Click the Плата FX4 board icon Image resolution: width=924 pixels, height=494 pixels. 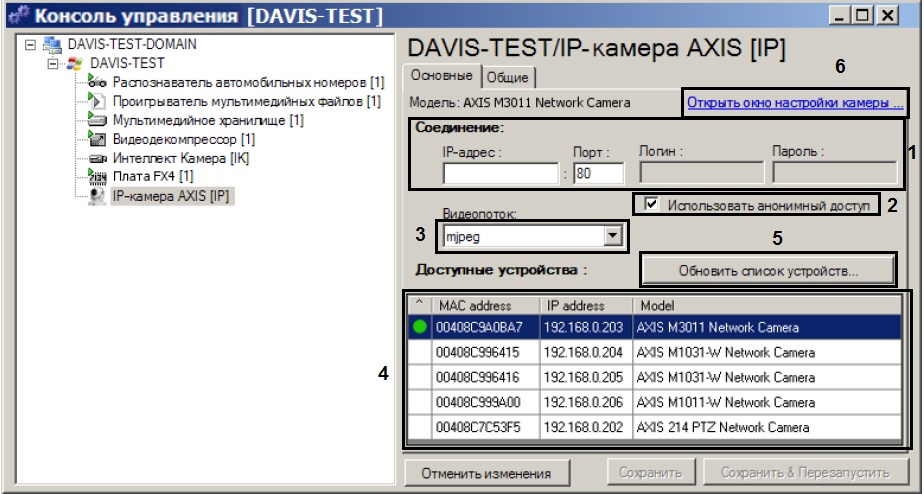[x=97, y=176]
